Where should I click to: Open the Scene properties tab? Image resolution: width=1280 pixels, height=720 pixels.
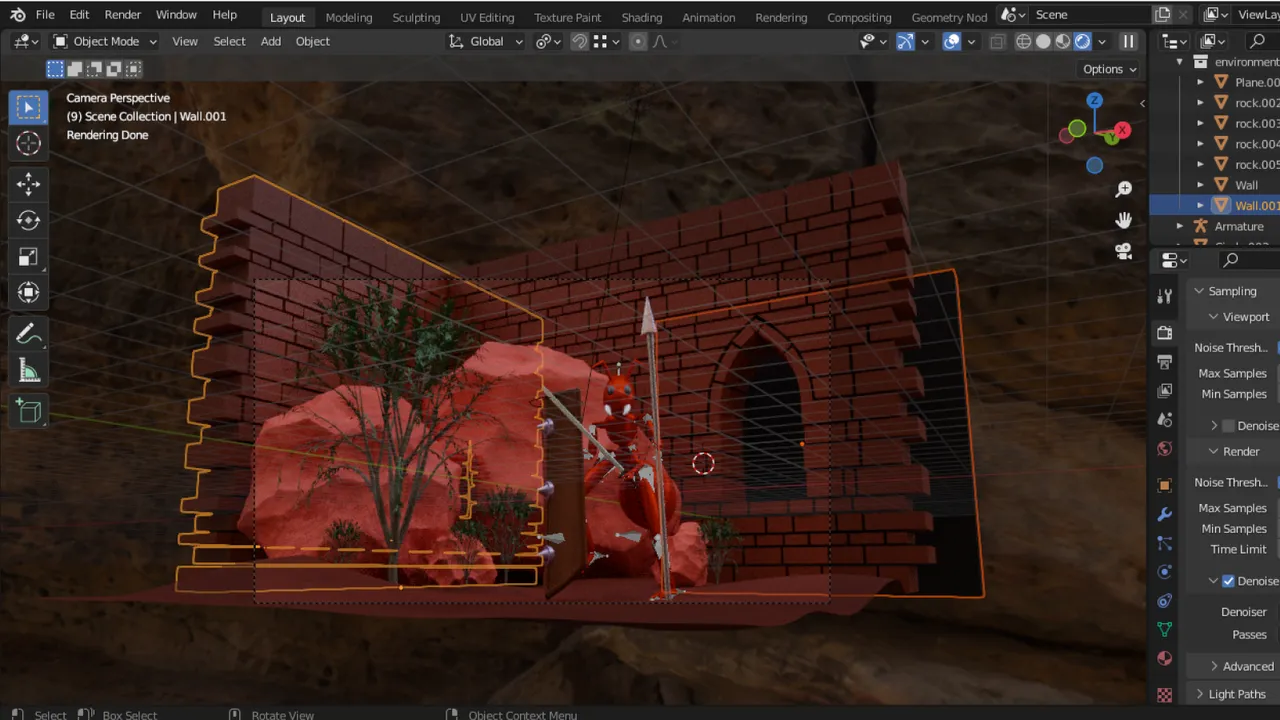point(1164,419)
